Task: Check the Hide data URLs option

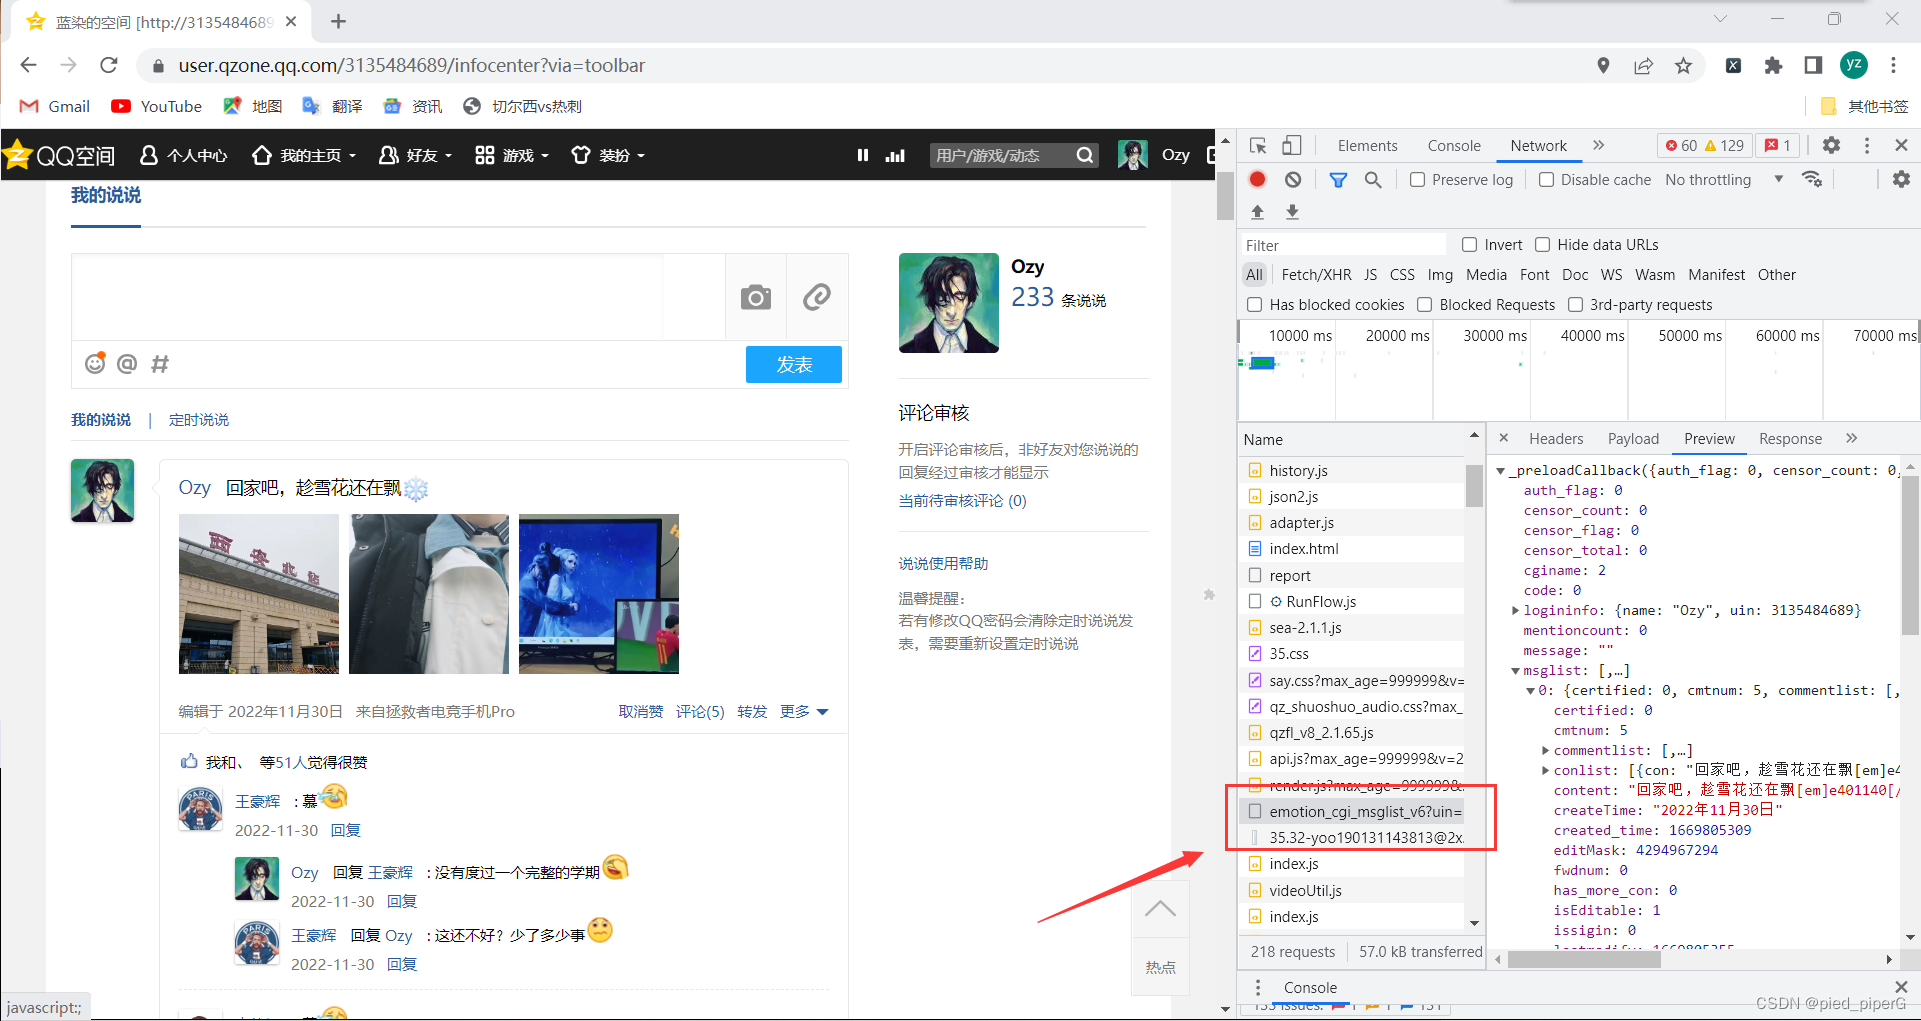Action: (1543, 244)
